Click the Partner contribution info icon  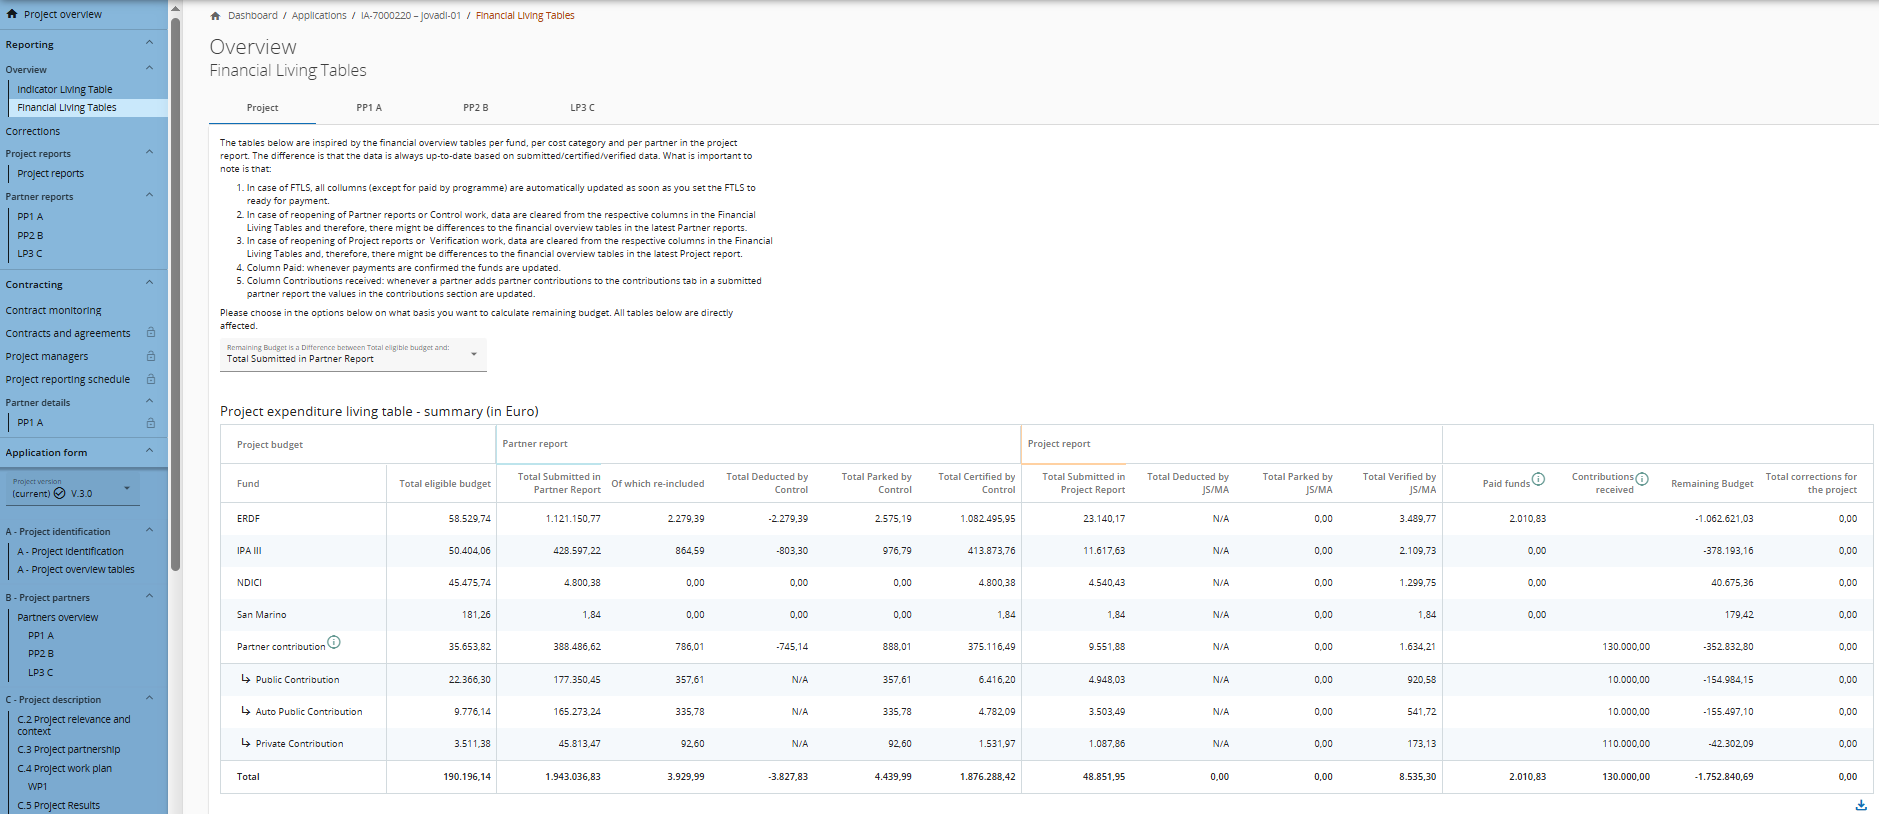tap(334, 642)
